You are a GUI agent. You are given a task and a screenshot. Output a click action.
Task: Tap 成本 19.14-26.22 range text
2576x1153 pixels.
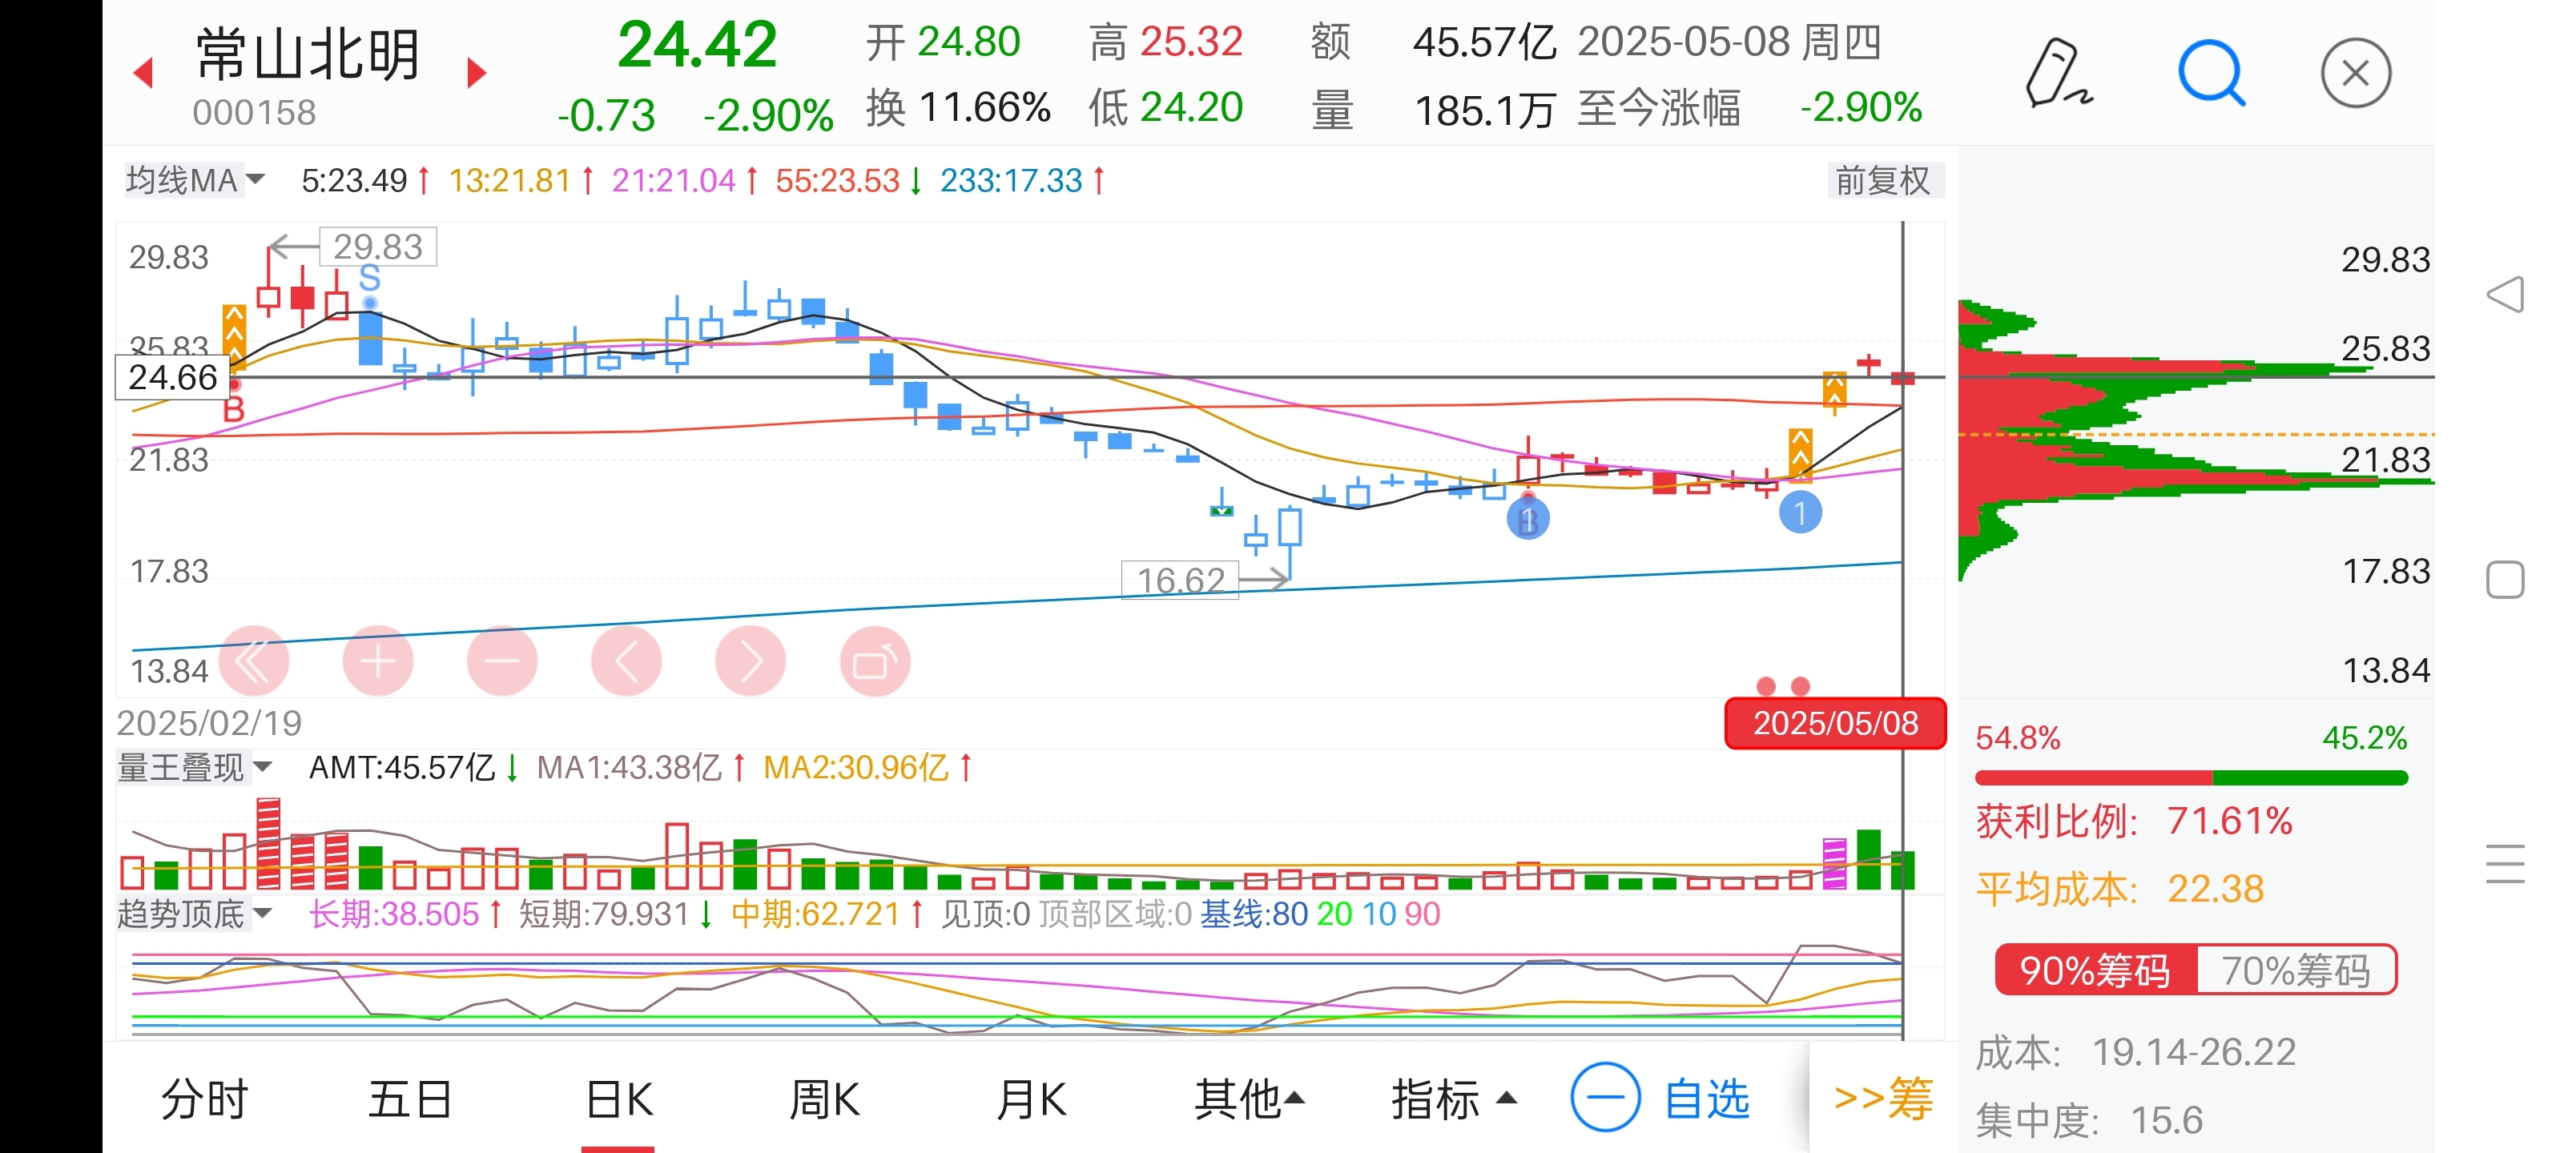(2136, 1052)
